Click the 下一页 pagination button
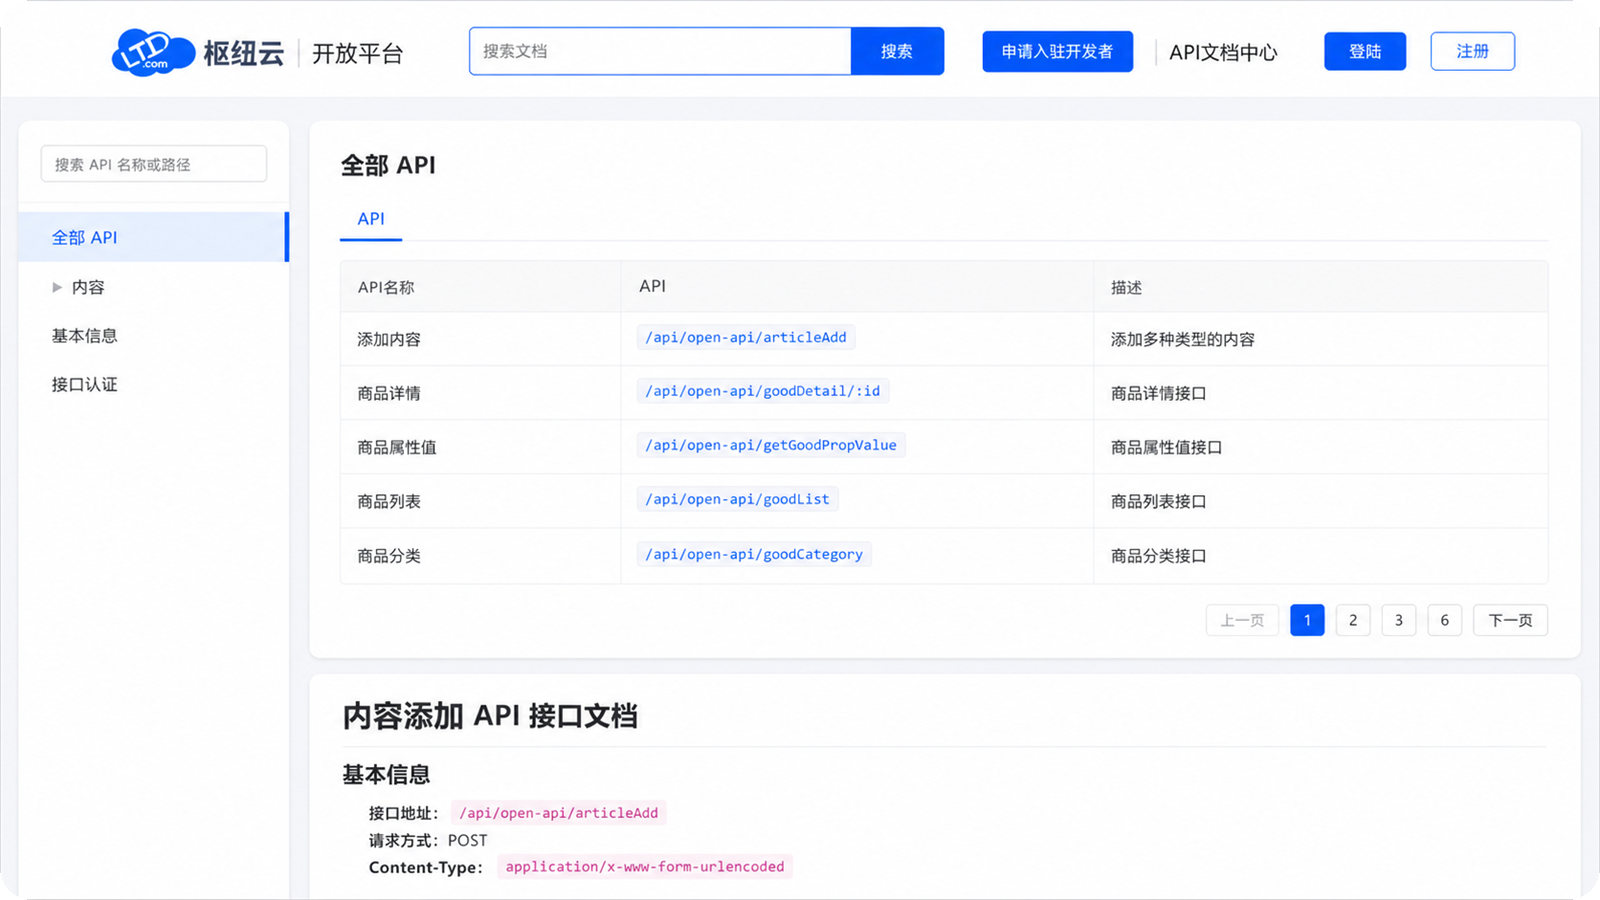1600x900 pixels. pos(1510,620)
